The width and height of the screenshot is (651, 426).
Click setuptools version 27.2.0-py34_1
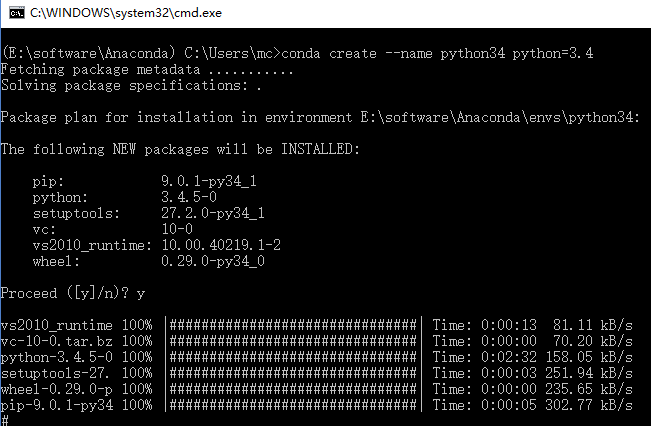click(213, 213)
